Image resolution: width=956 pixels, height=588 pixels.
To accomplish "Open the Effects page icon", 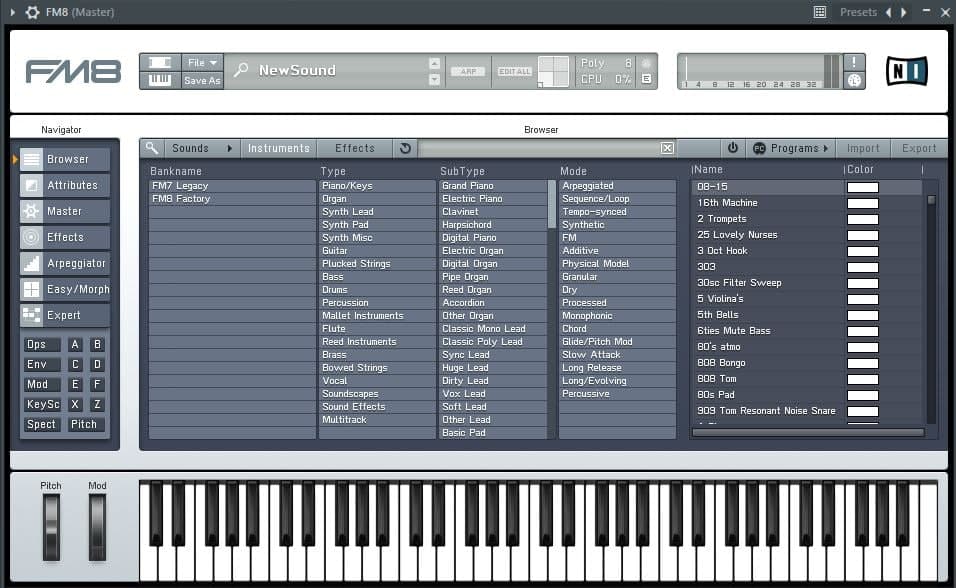I will 31,237.
